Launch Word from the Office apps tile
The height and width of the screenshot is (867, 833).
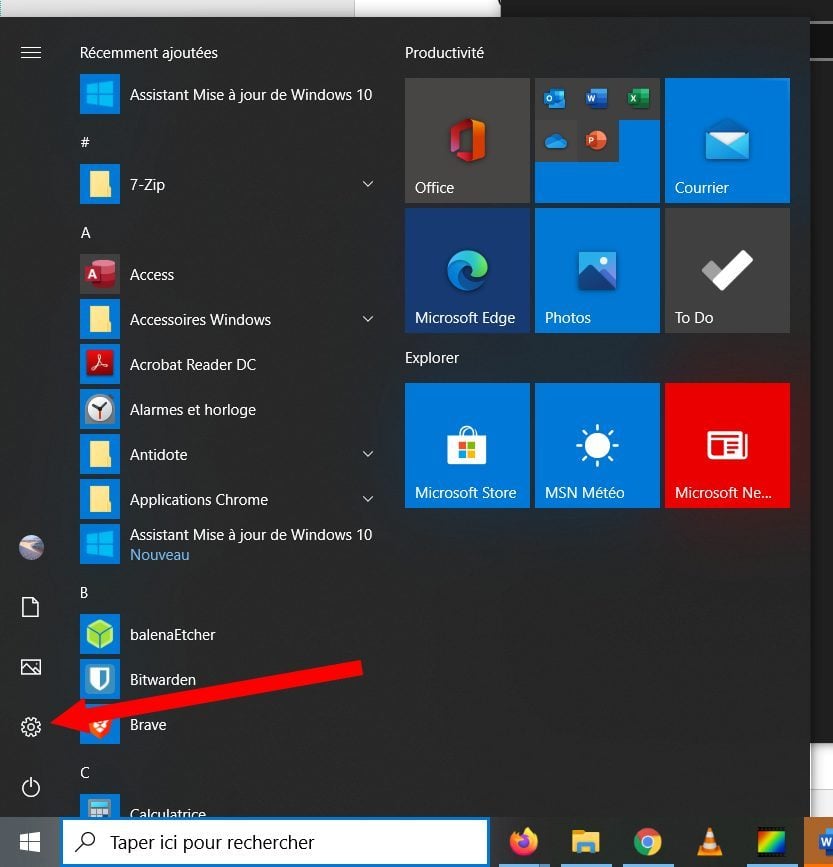point(597,98)
